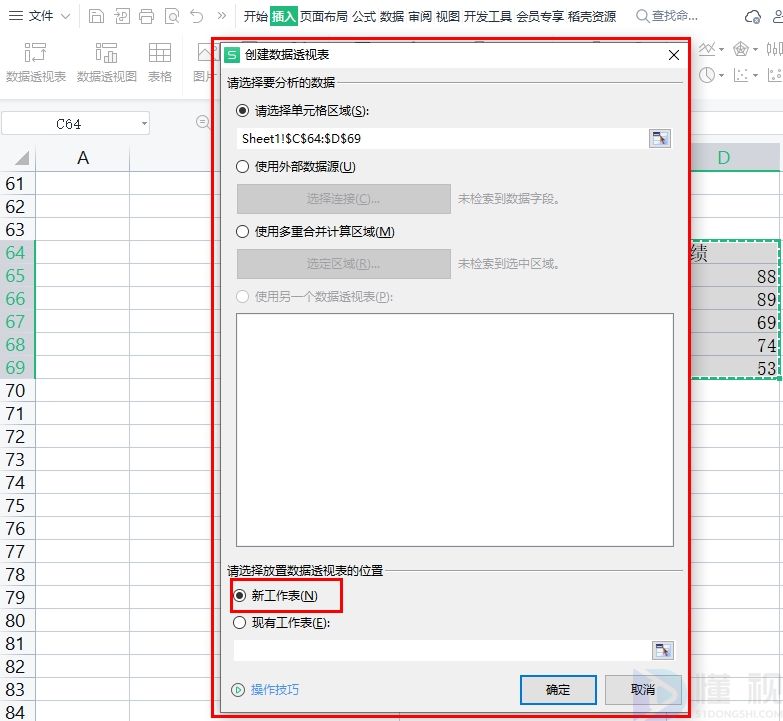Click the 数据透视表 ribbon icon

[35, 62]
